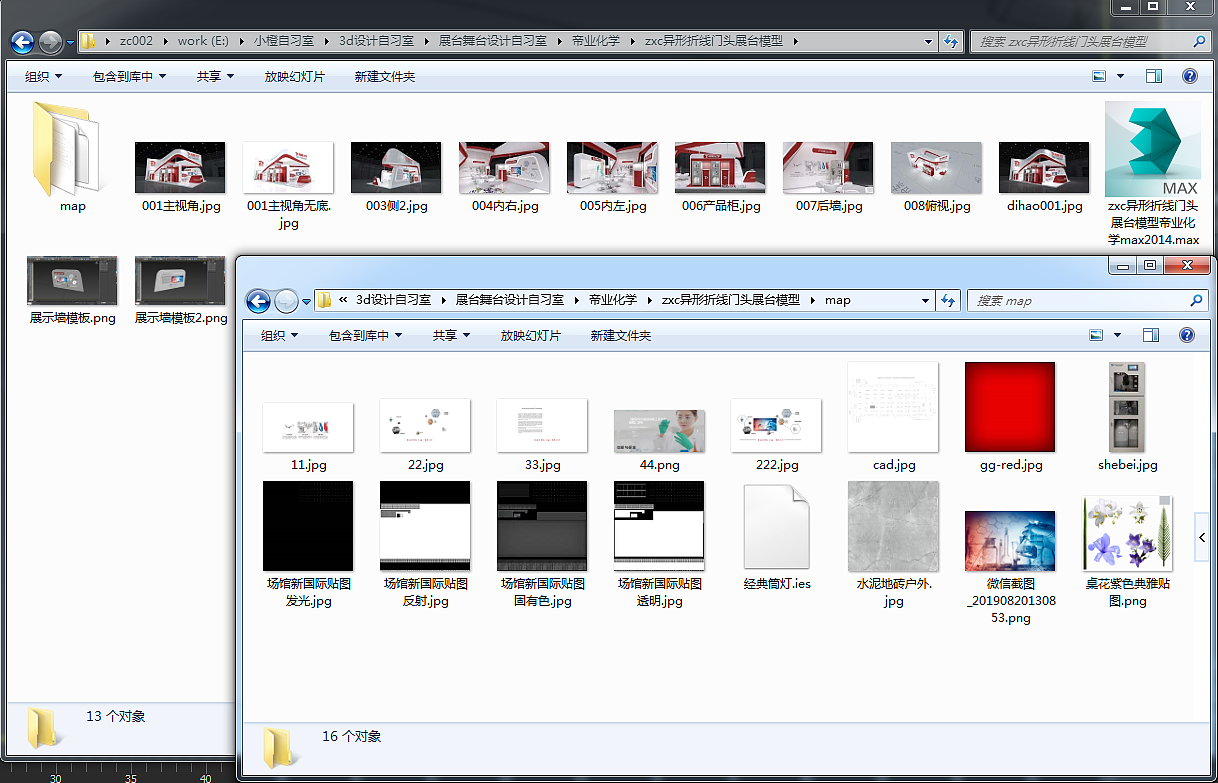
Task: Open 包含到库中 menu in map window
Action: pos(365,336)
